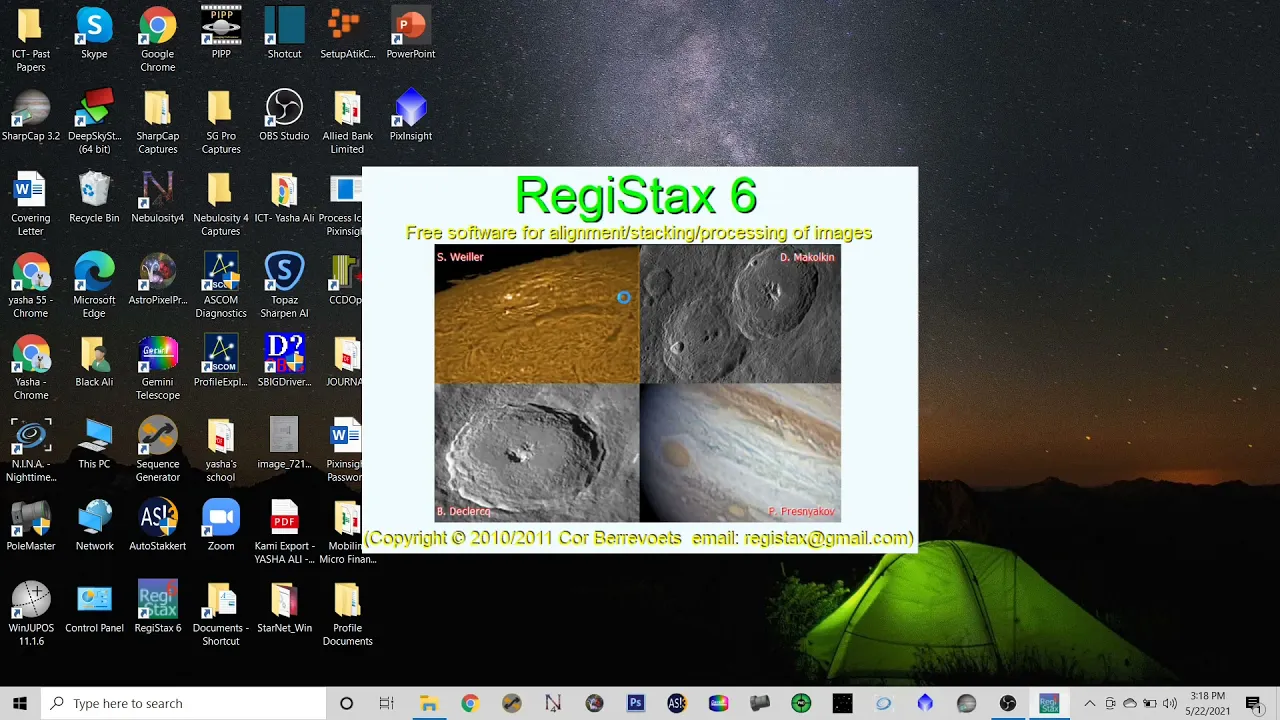Select the Gemini Telescope desktop icon

point(157,367)
